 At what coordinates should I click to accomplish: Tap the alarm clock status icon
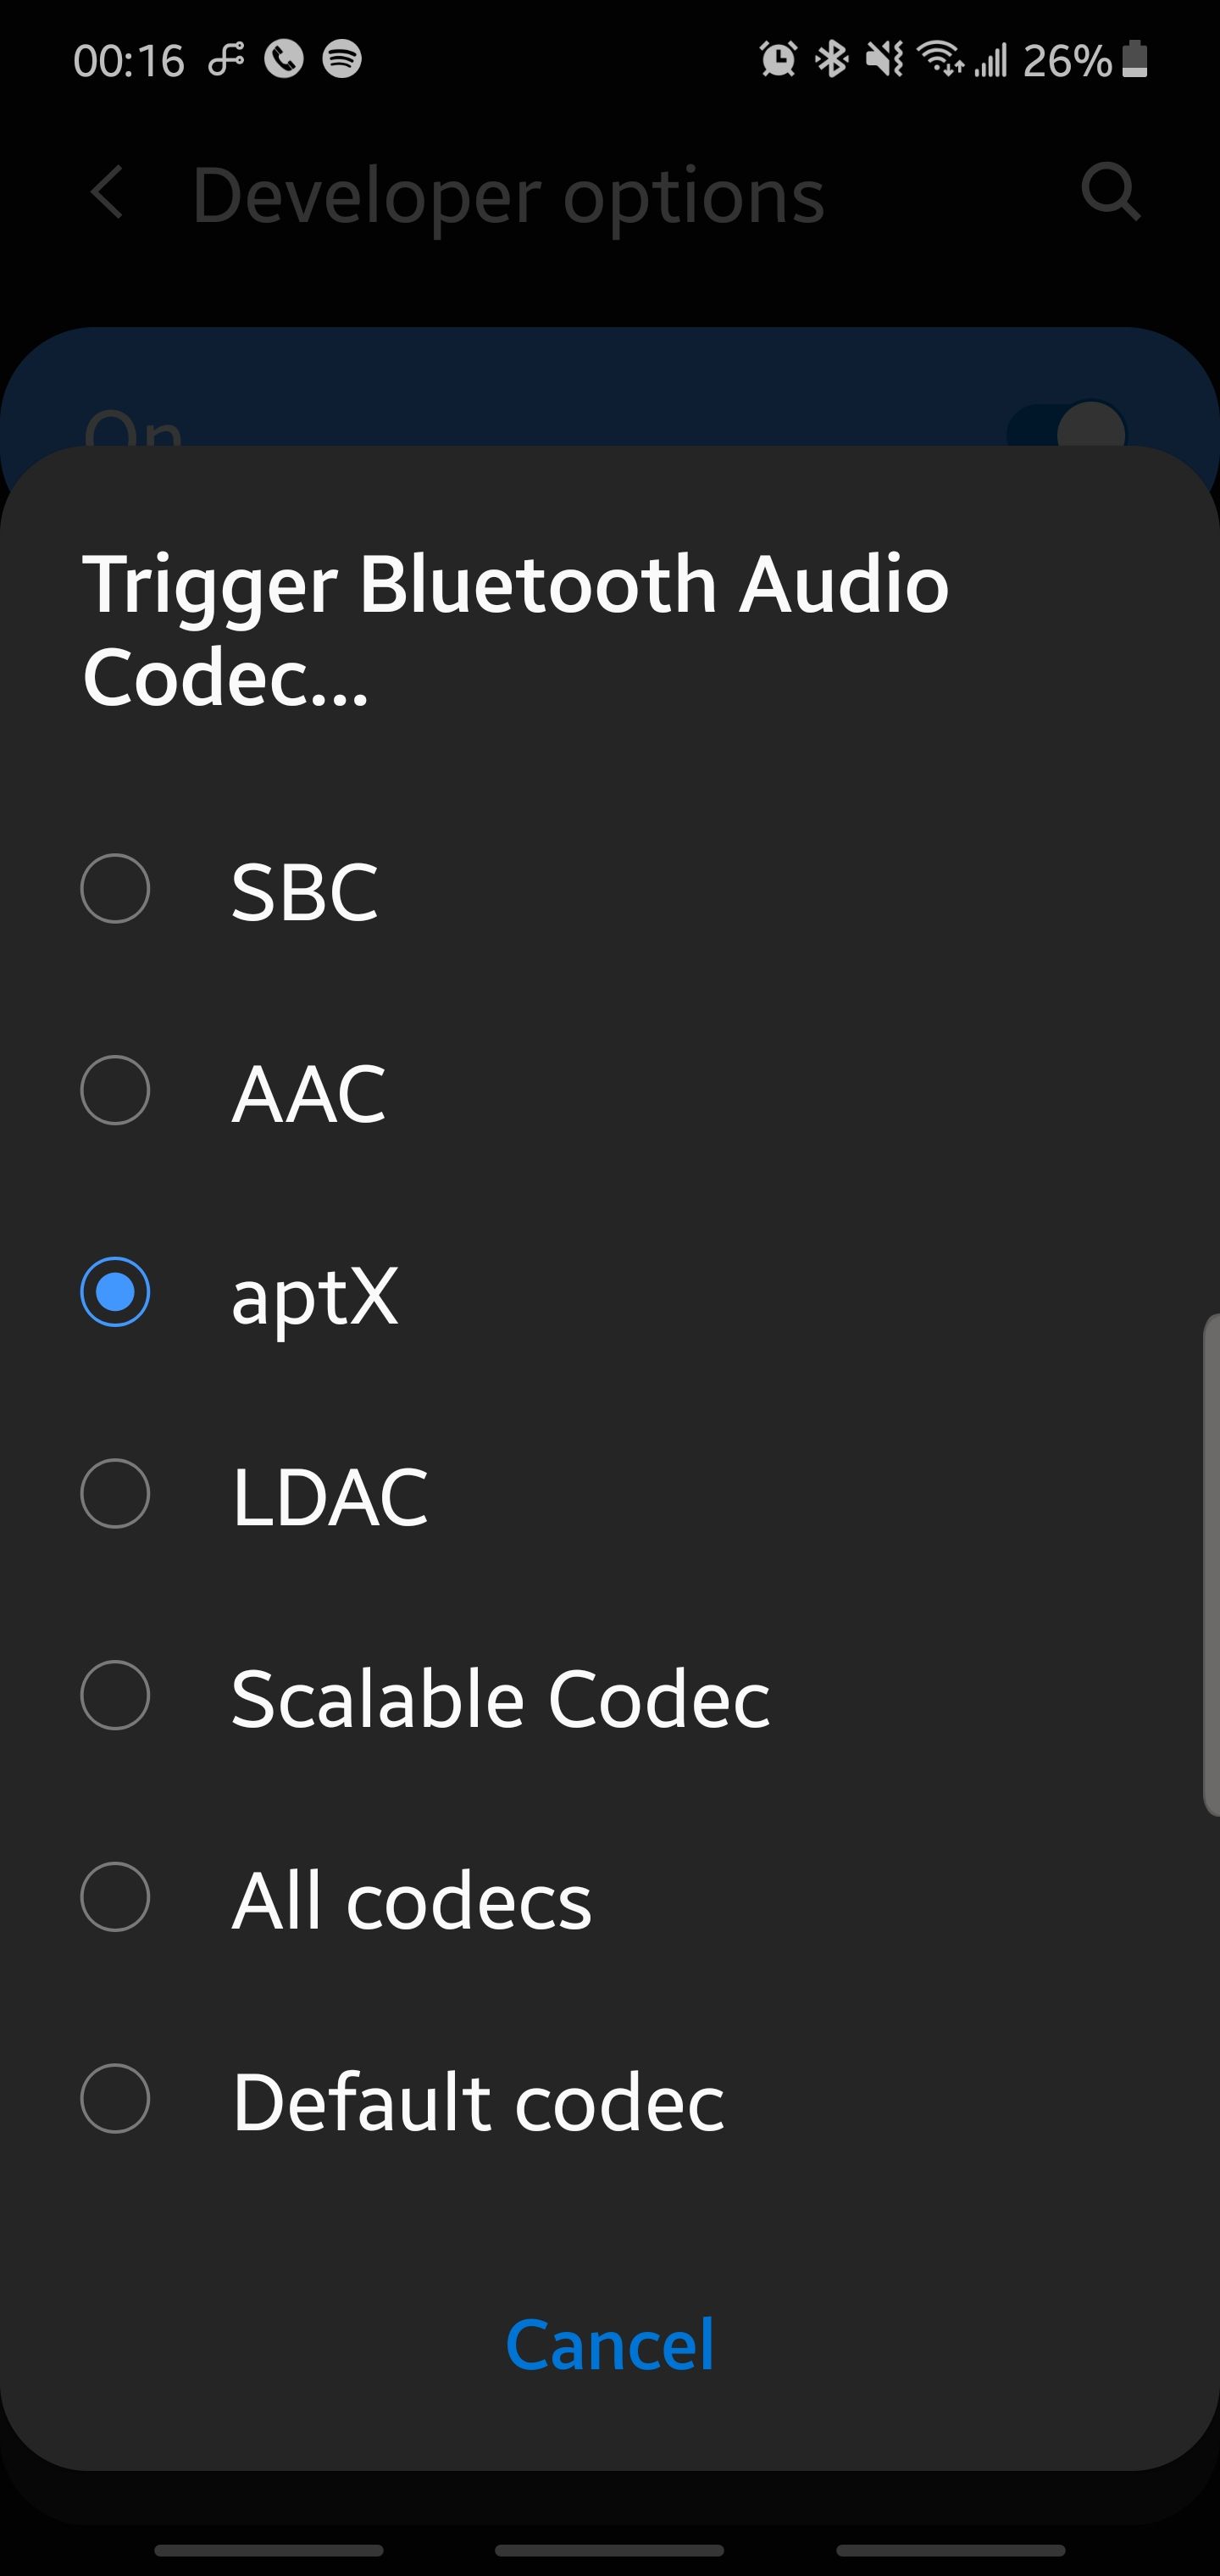point(778,59)
